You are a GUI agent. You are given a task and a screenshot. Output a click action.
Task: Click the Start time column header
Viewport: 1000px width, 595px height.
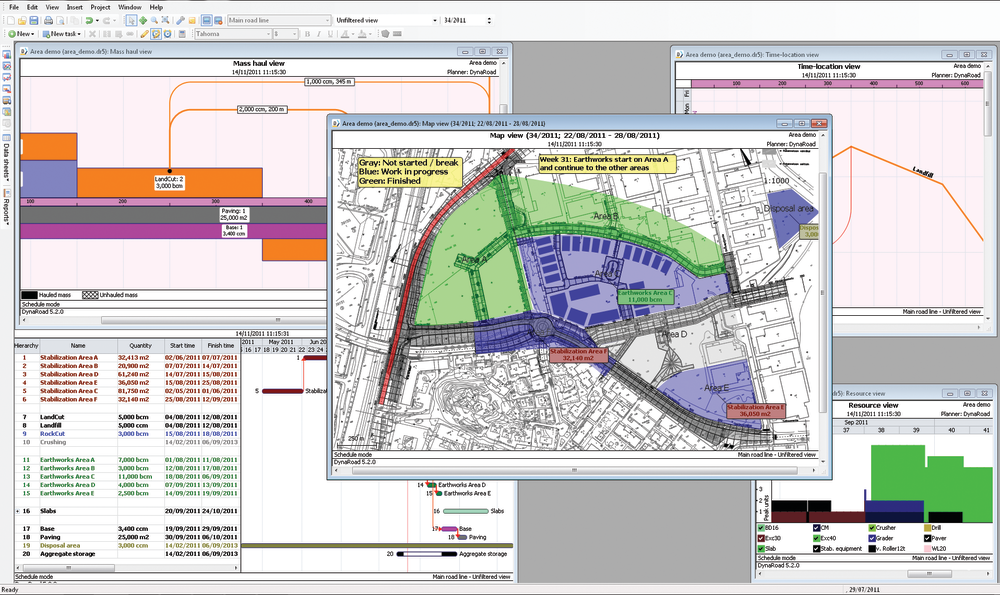pos(182,346)
